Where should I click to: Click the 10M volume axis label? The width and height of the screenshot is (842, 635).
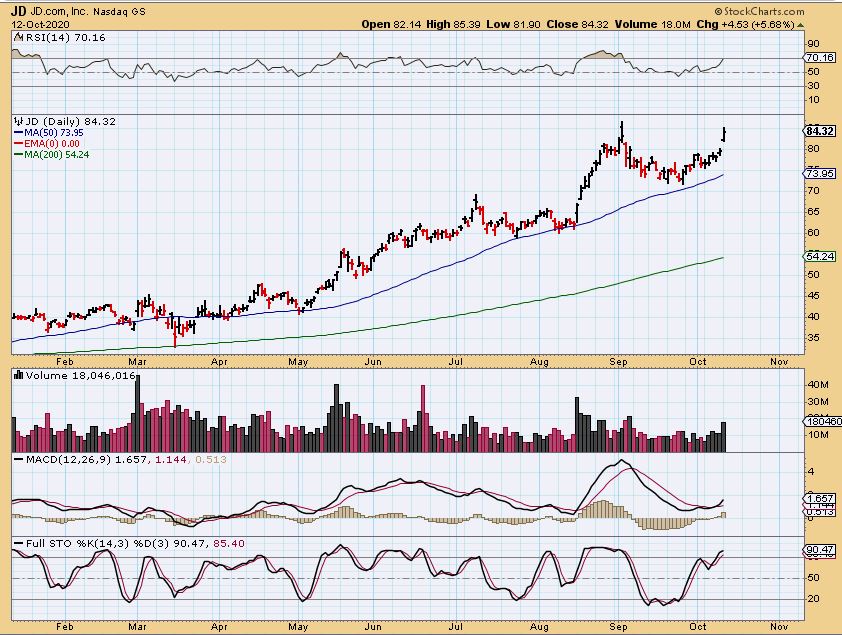pos(817,435)
